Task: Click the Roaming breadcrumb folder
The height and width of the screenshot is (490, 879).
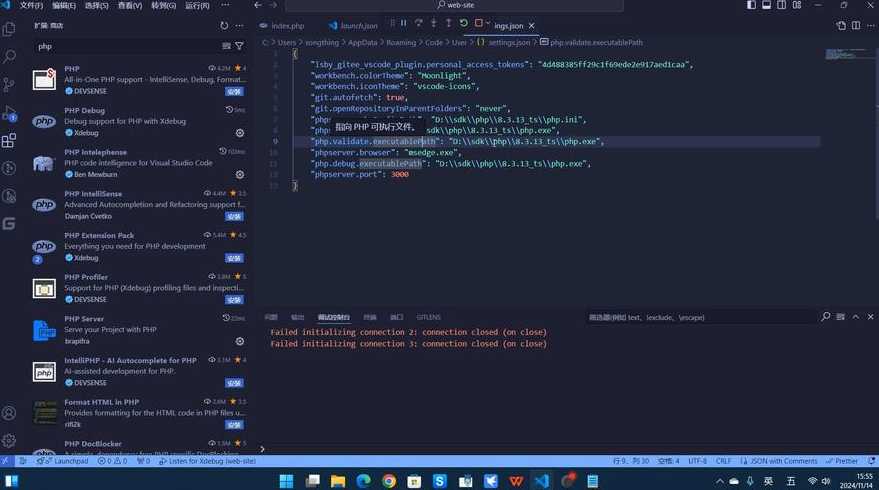Action: (401, 43)
